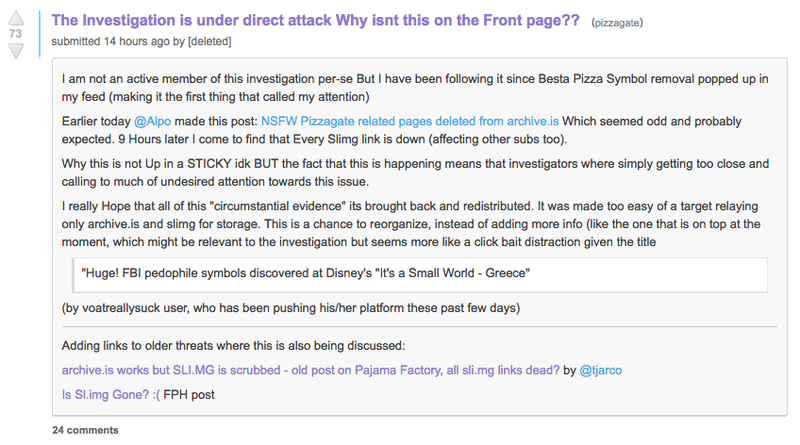
Task: Upvote the post with the up arrow
Action: [x=16, y=18]
